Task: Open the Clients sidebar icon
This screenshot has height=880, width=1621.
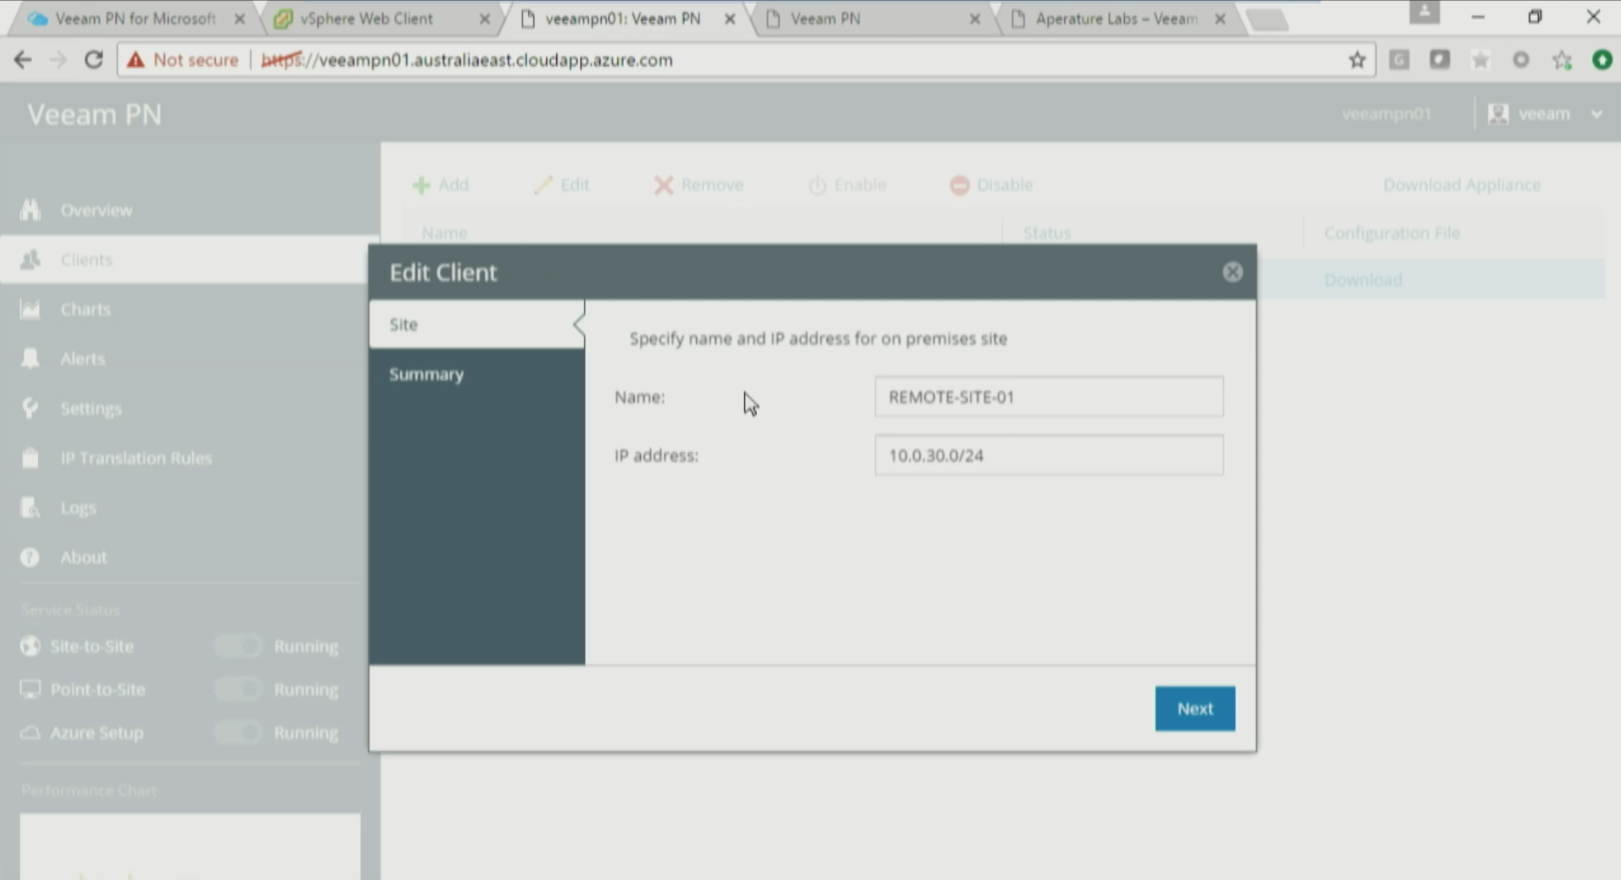Action: point(31,260)
